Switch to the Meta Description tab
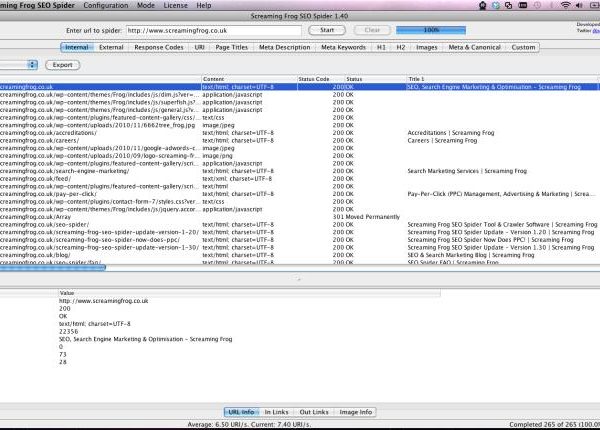The height and width of the screenshot is (430, 600). point(284,47)
